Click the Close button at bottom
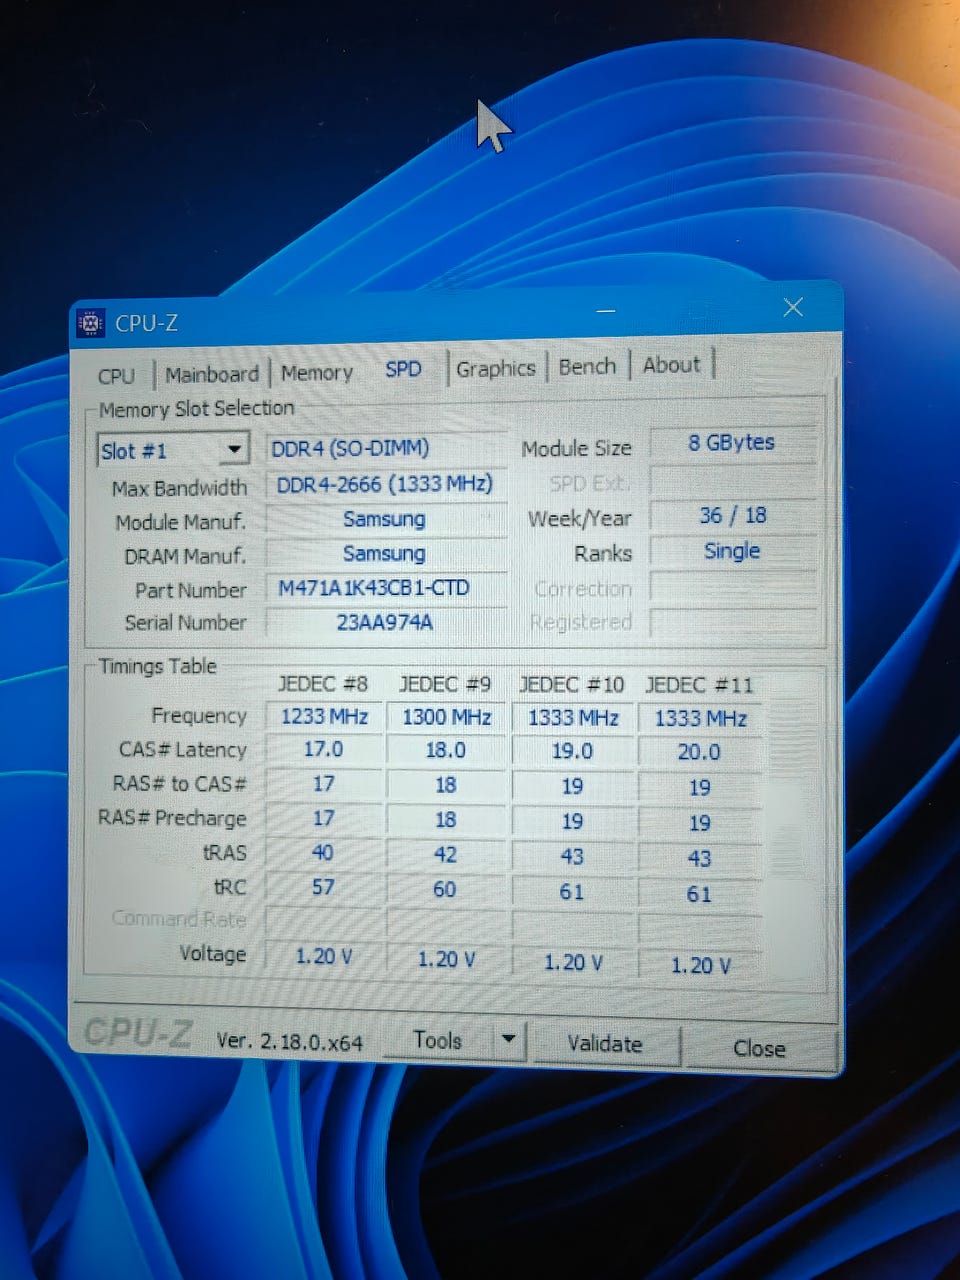This screenshot has height=1280, width=960. [759, 1048]
